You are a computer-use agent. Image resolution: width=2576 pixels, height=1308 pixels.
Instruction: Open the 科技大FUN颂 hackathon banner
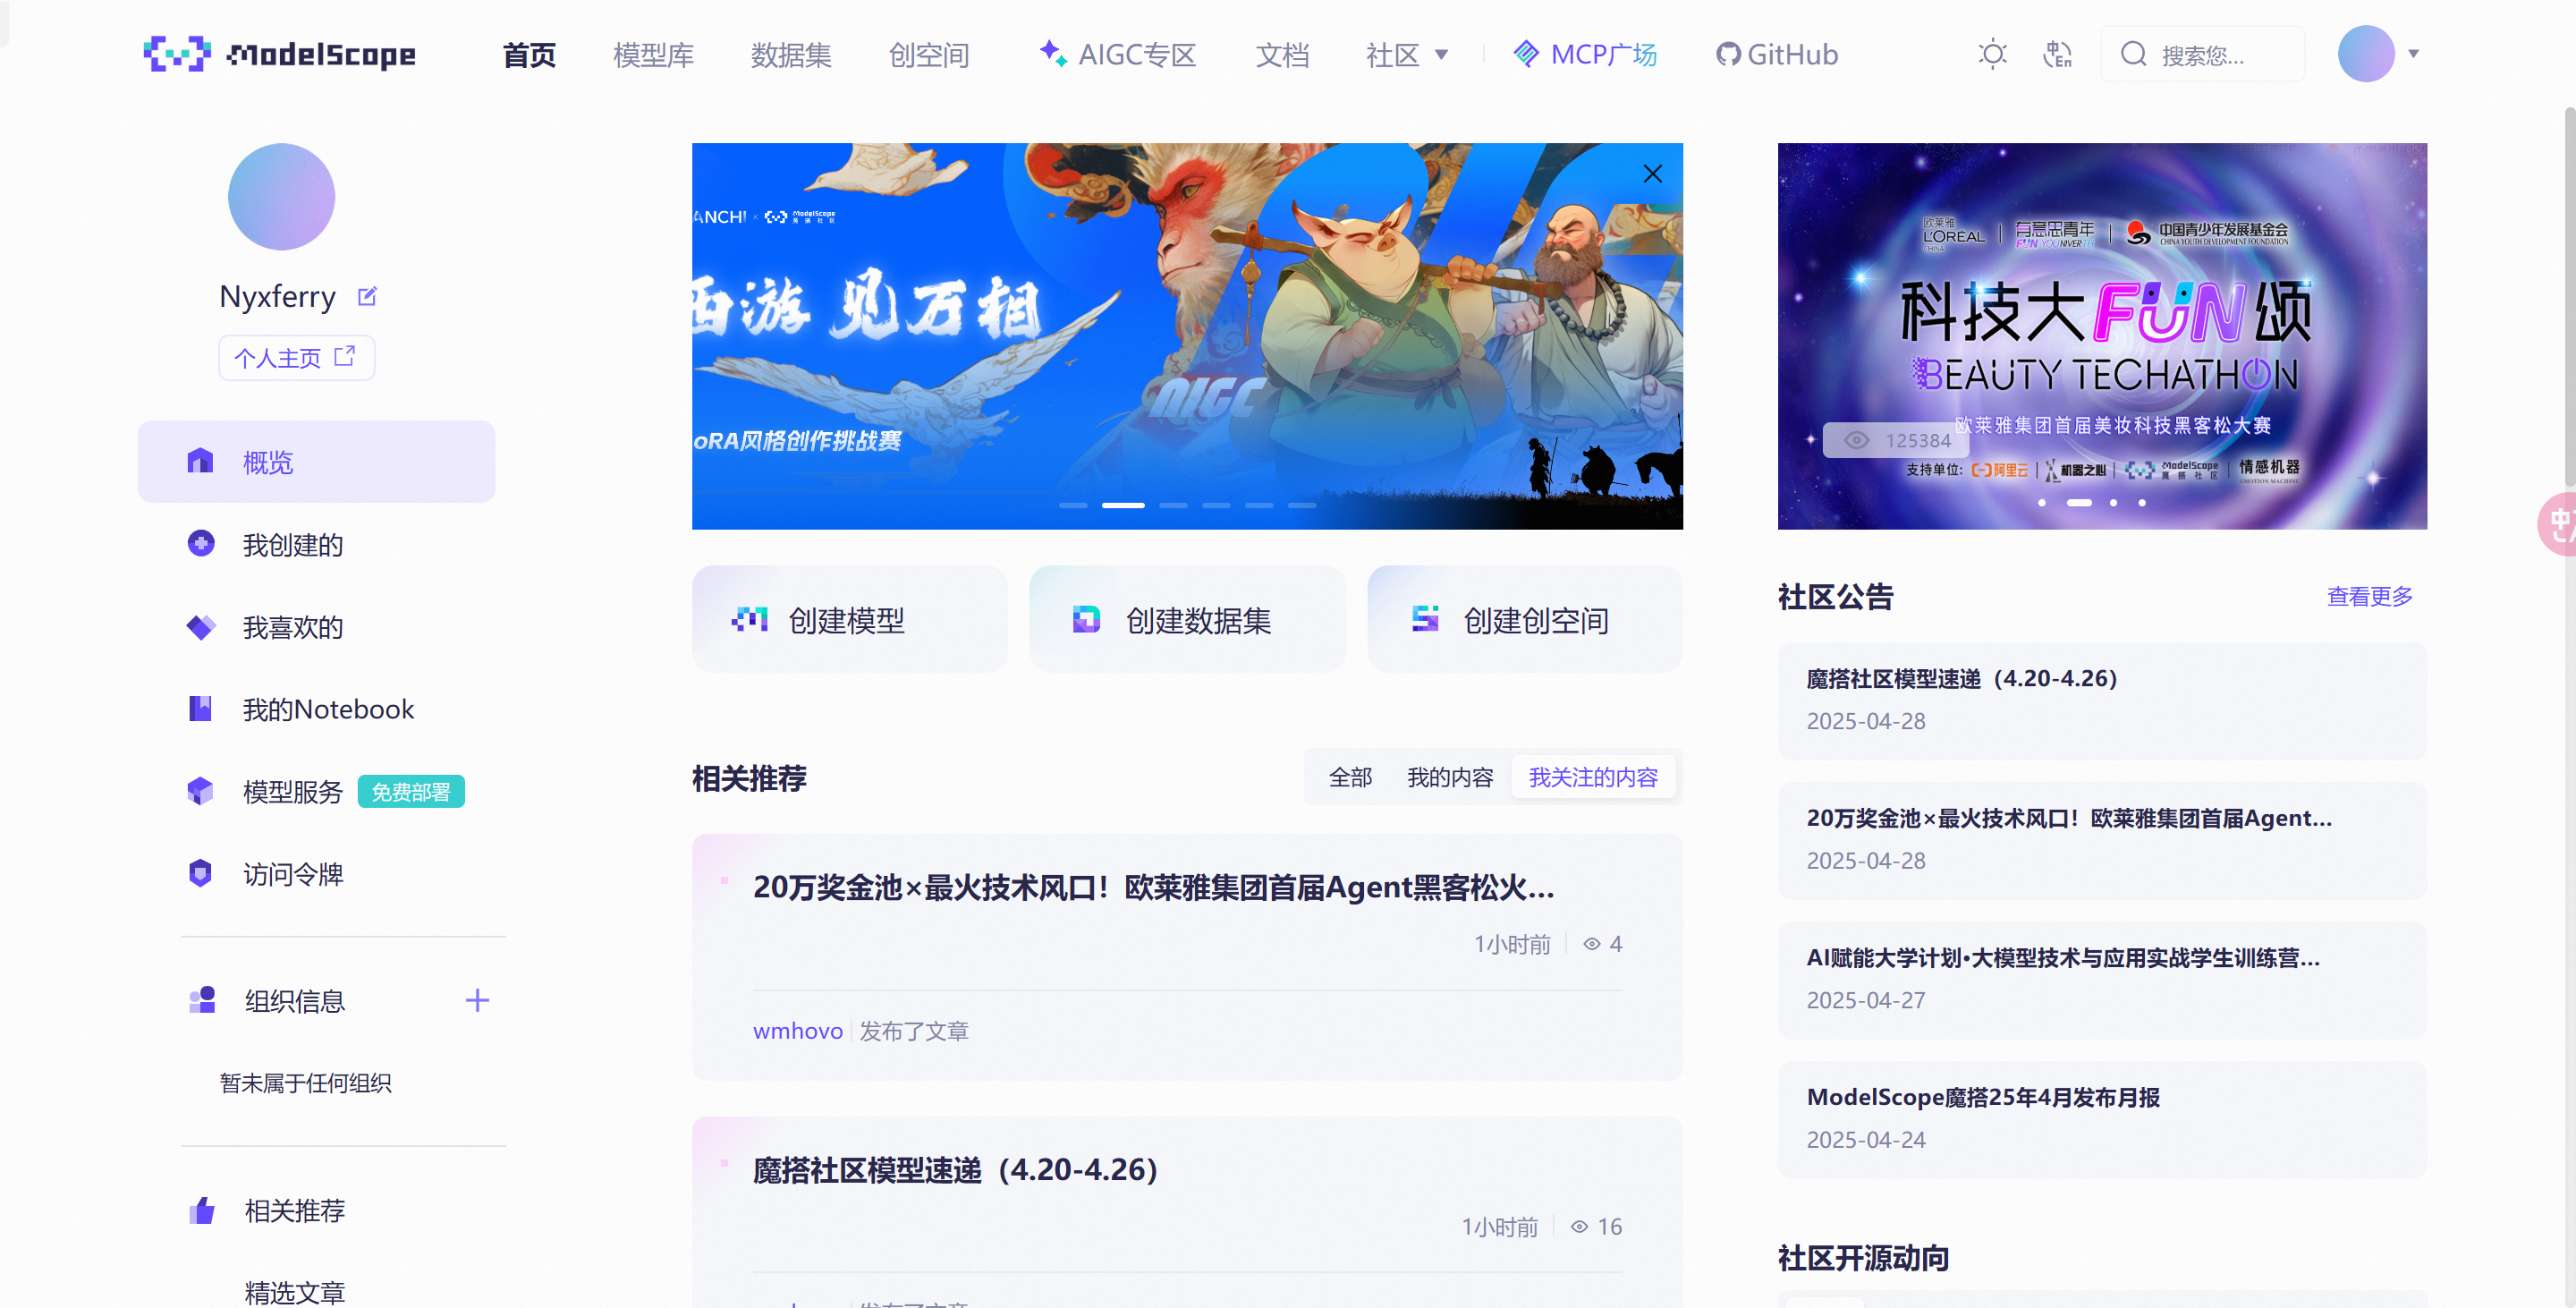pyautogui.click(x=2102, y=336)
